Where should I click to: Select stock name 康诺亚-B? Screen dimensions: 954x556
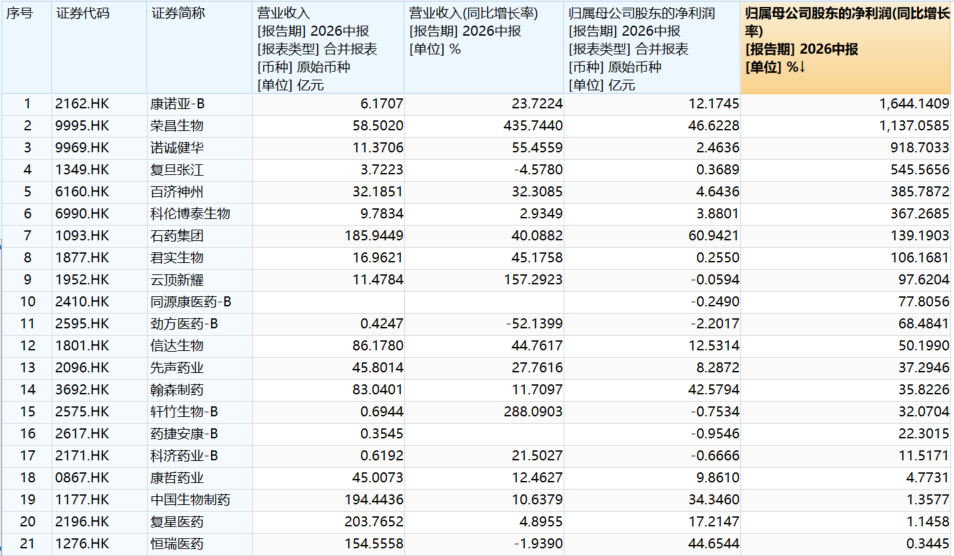coord(178,104)
